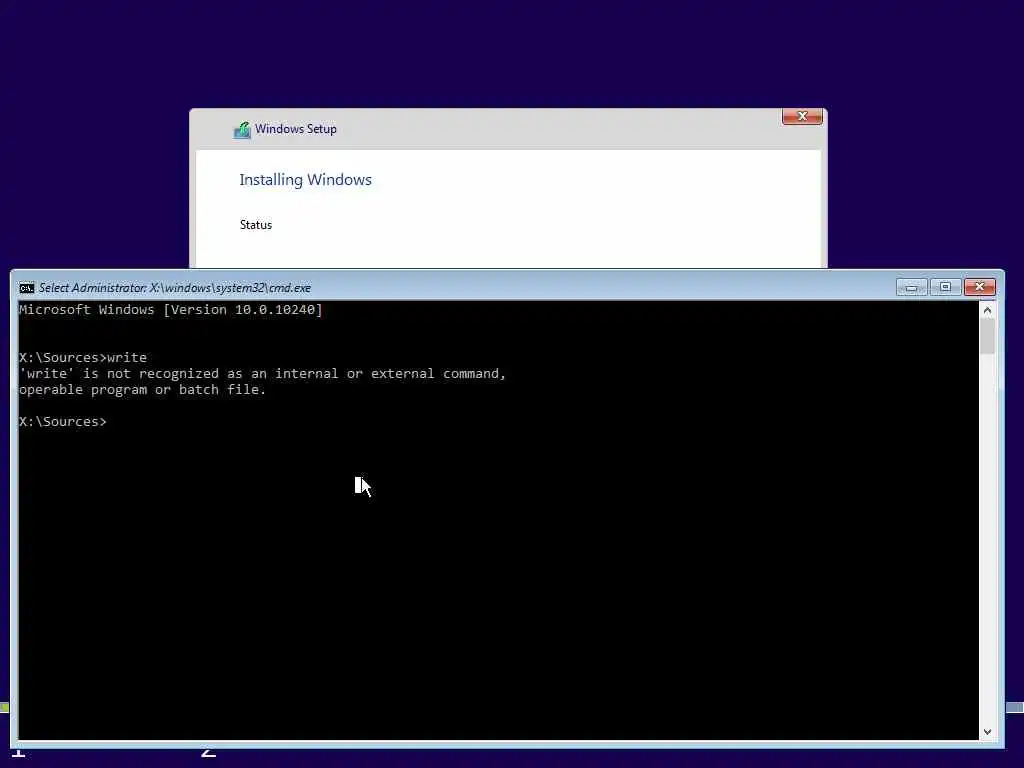
Task: Click the 'operable program or batch file.' line
Action: 142,390
